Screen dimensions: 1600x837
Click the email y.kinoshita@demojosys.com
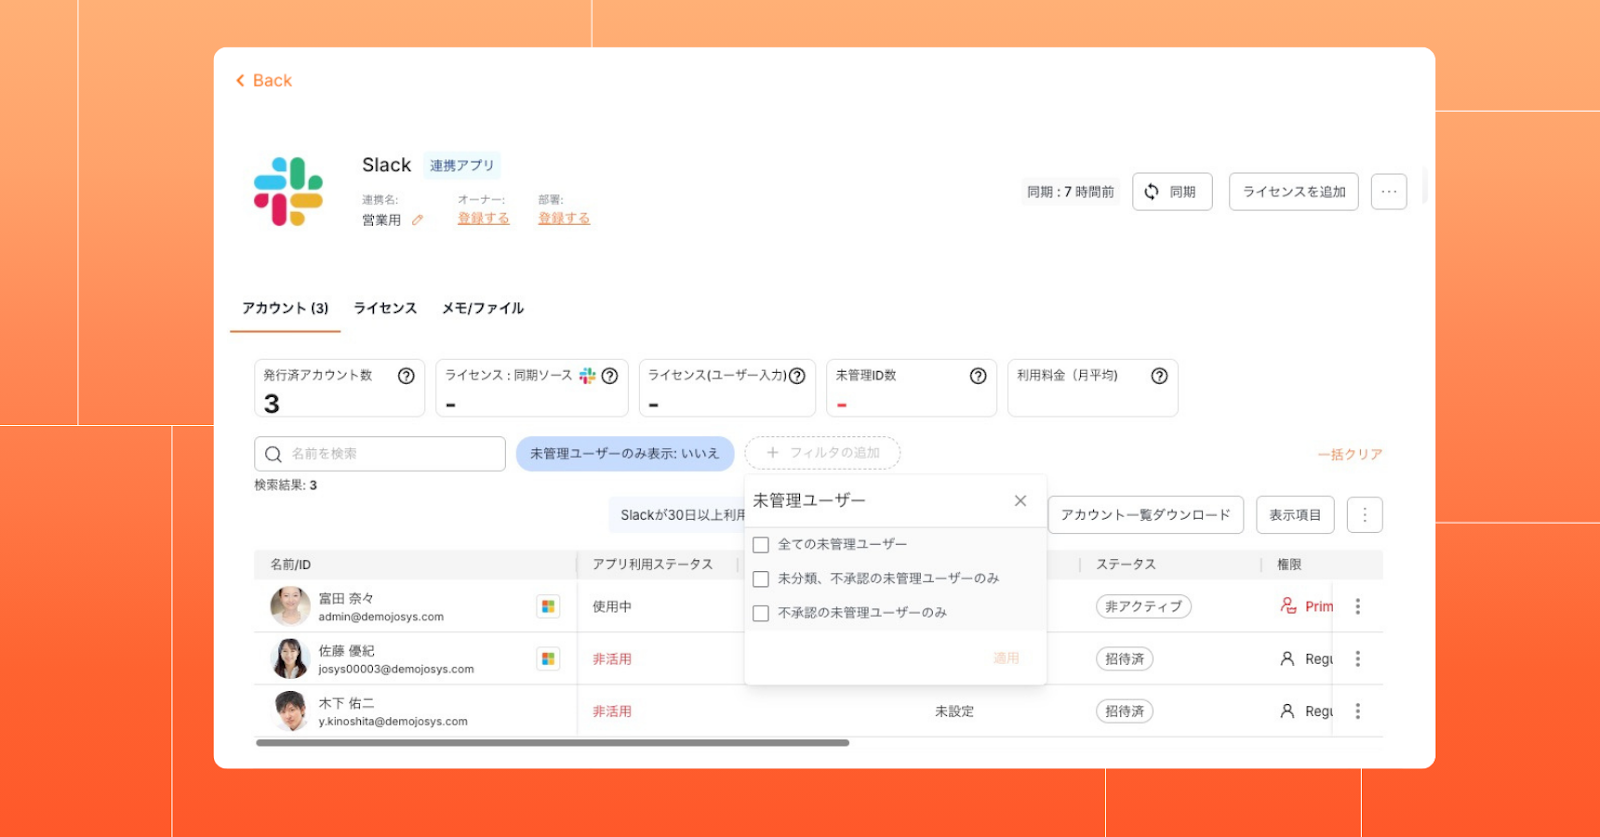tap(393, 721)
